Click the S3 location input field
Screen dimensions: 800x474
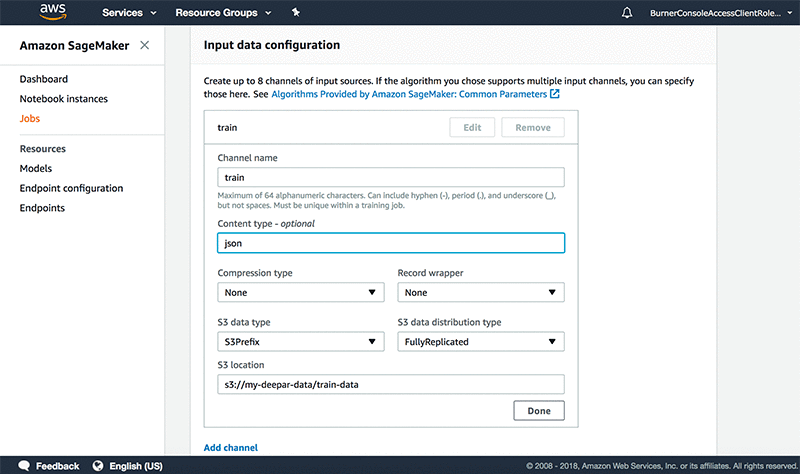coord(391,385)
